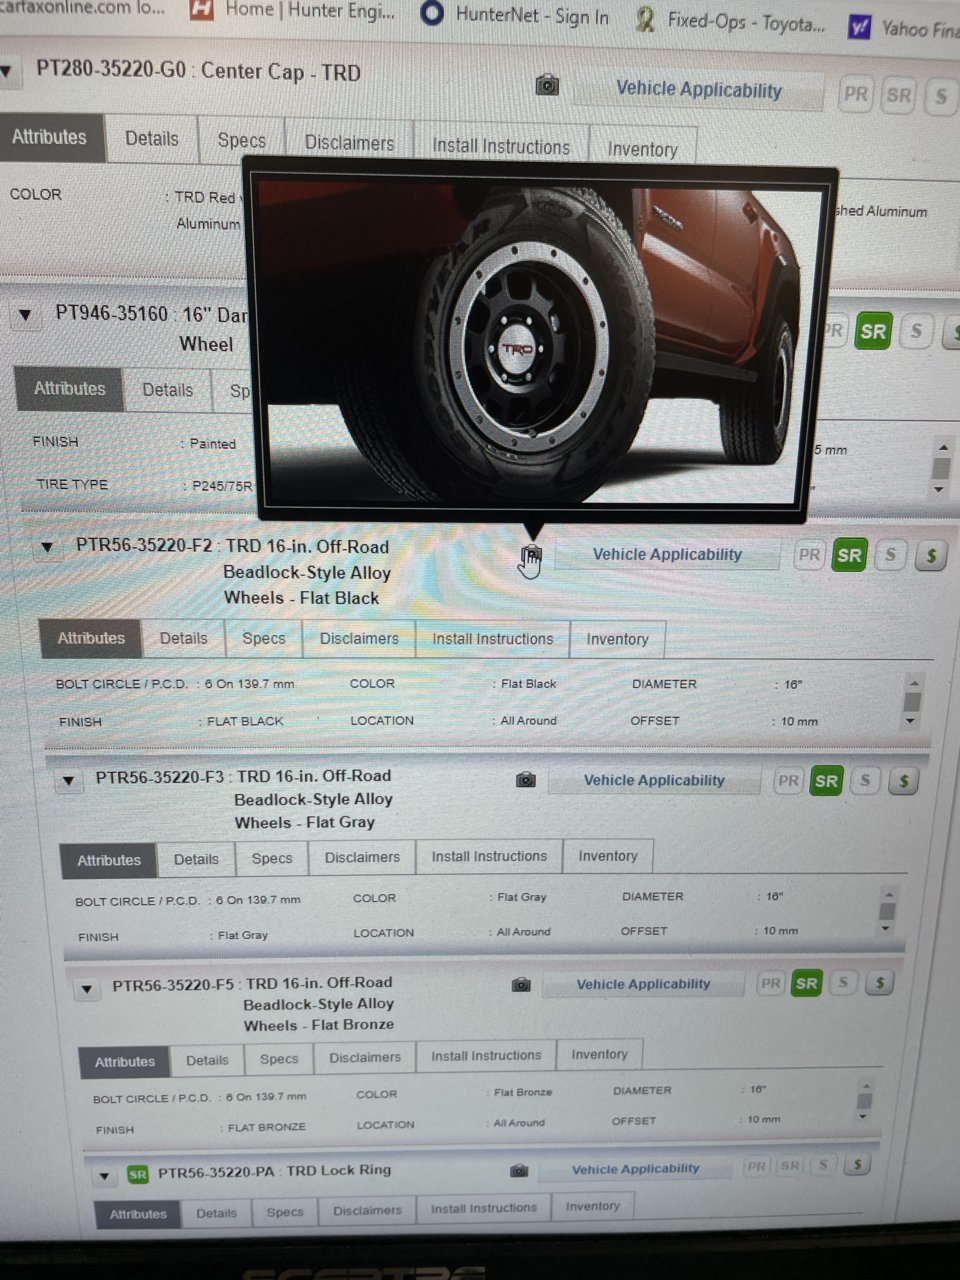Viewport: 960px width, 1280px height.
Task: Open the Details tab for Center Cap PT280-35220-G0
Action: pyautogui.click(x=152, y=139)
